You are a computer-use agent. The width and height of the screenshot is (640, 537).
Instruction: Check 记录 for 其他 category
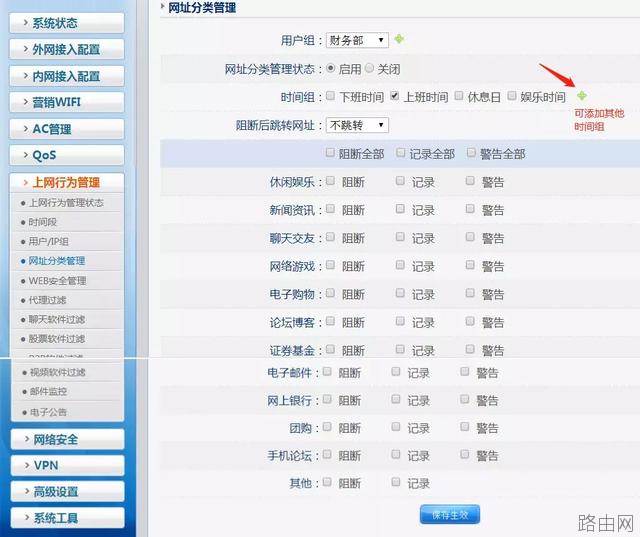pyautogui.click(x=396, y=482)
